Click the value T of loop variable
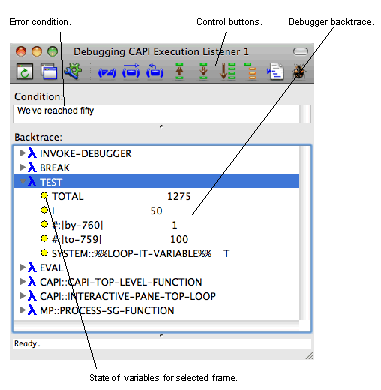The image size is (381, 390). [226, 253]
